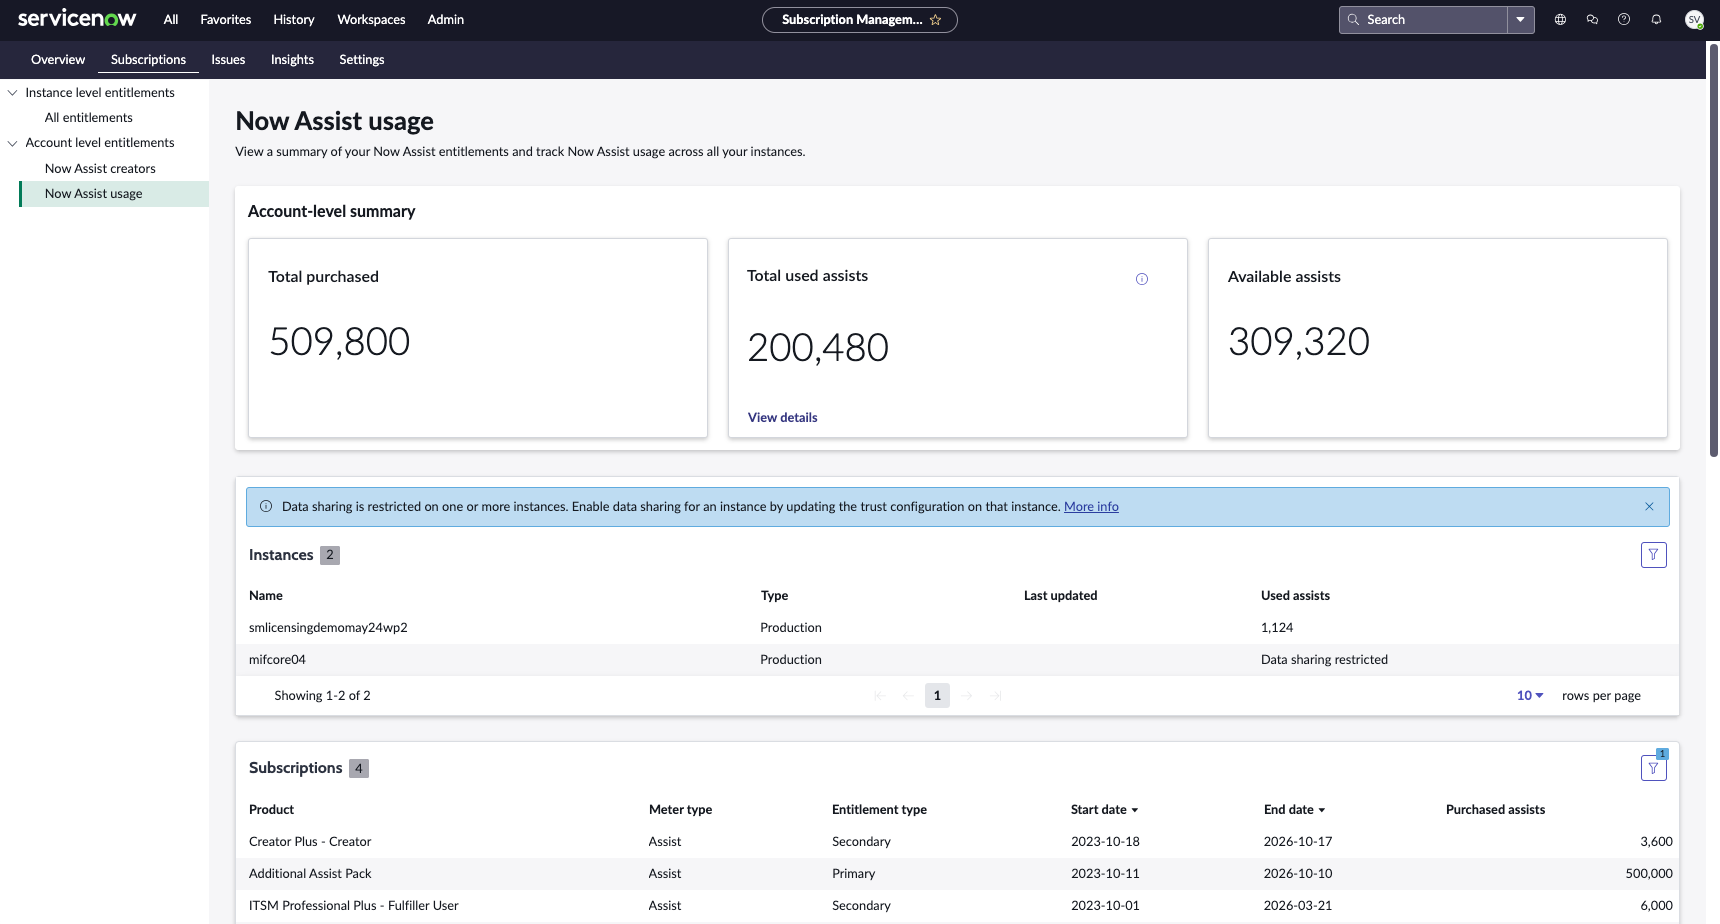Click the Purchased assists column header

point(1495,810)
